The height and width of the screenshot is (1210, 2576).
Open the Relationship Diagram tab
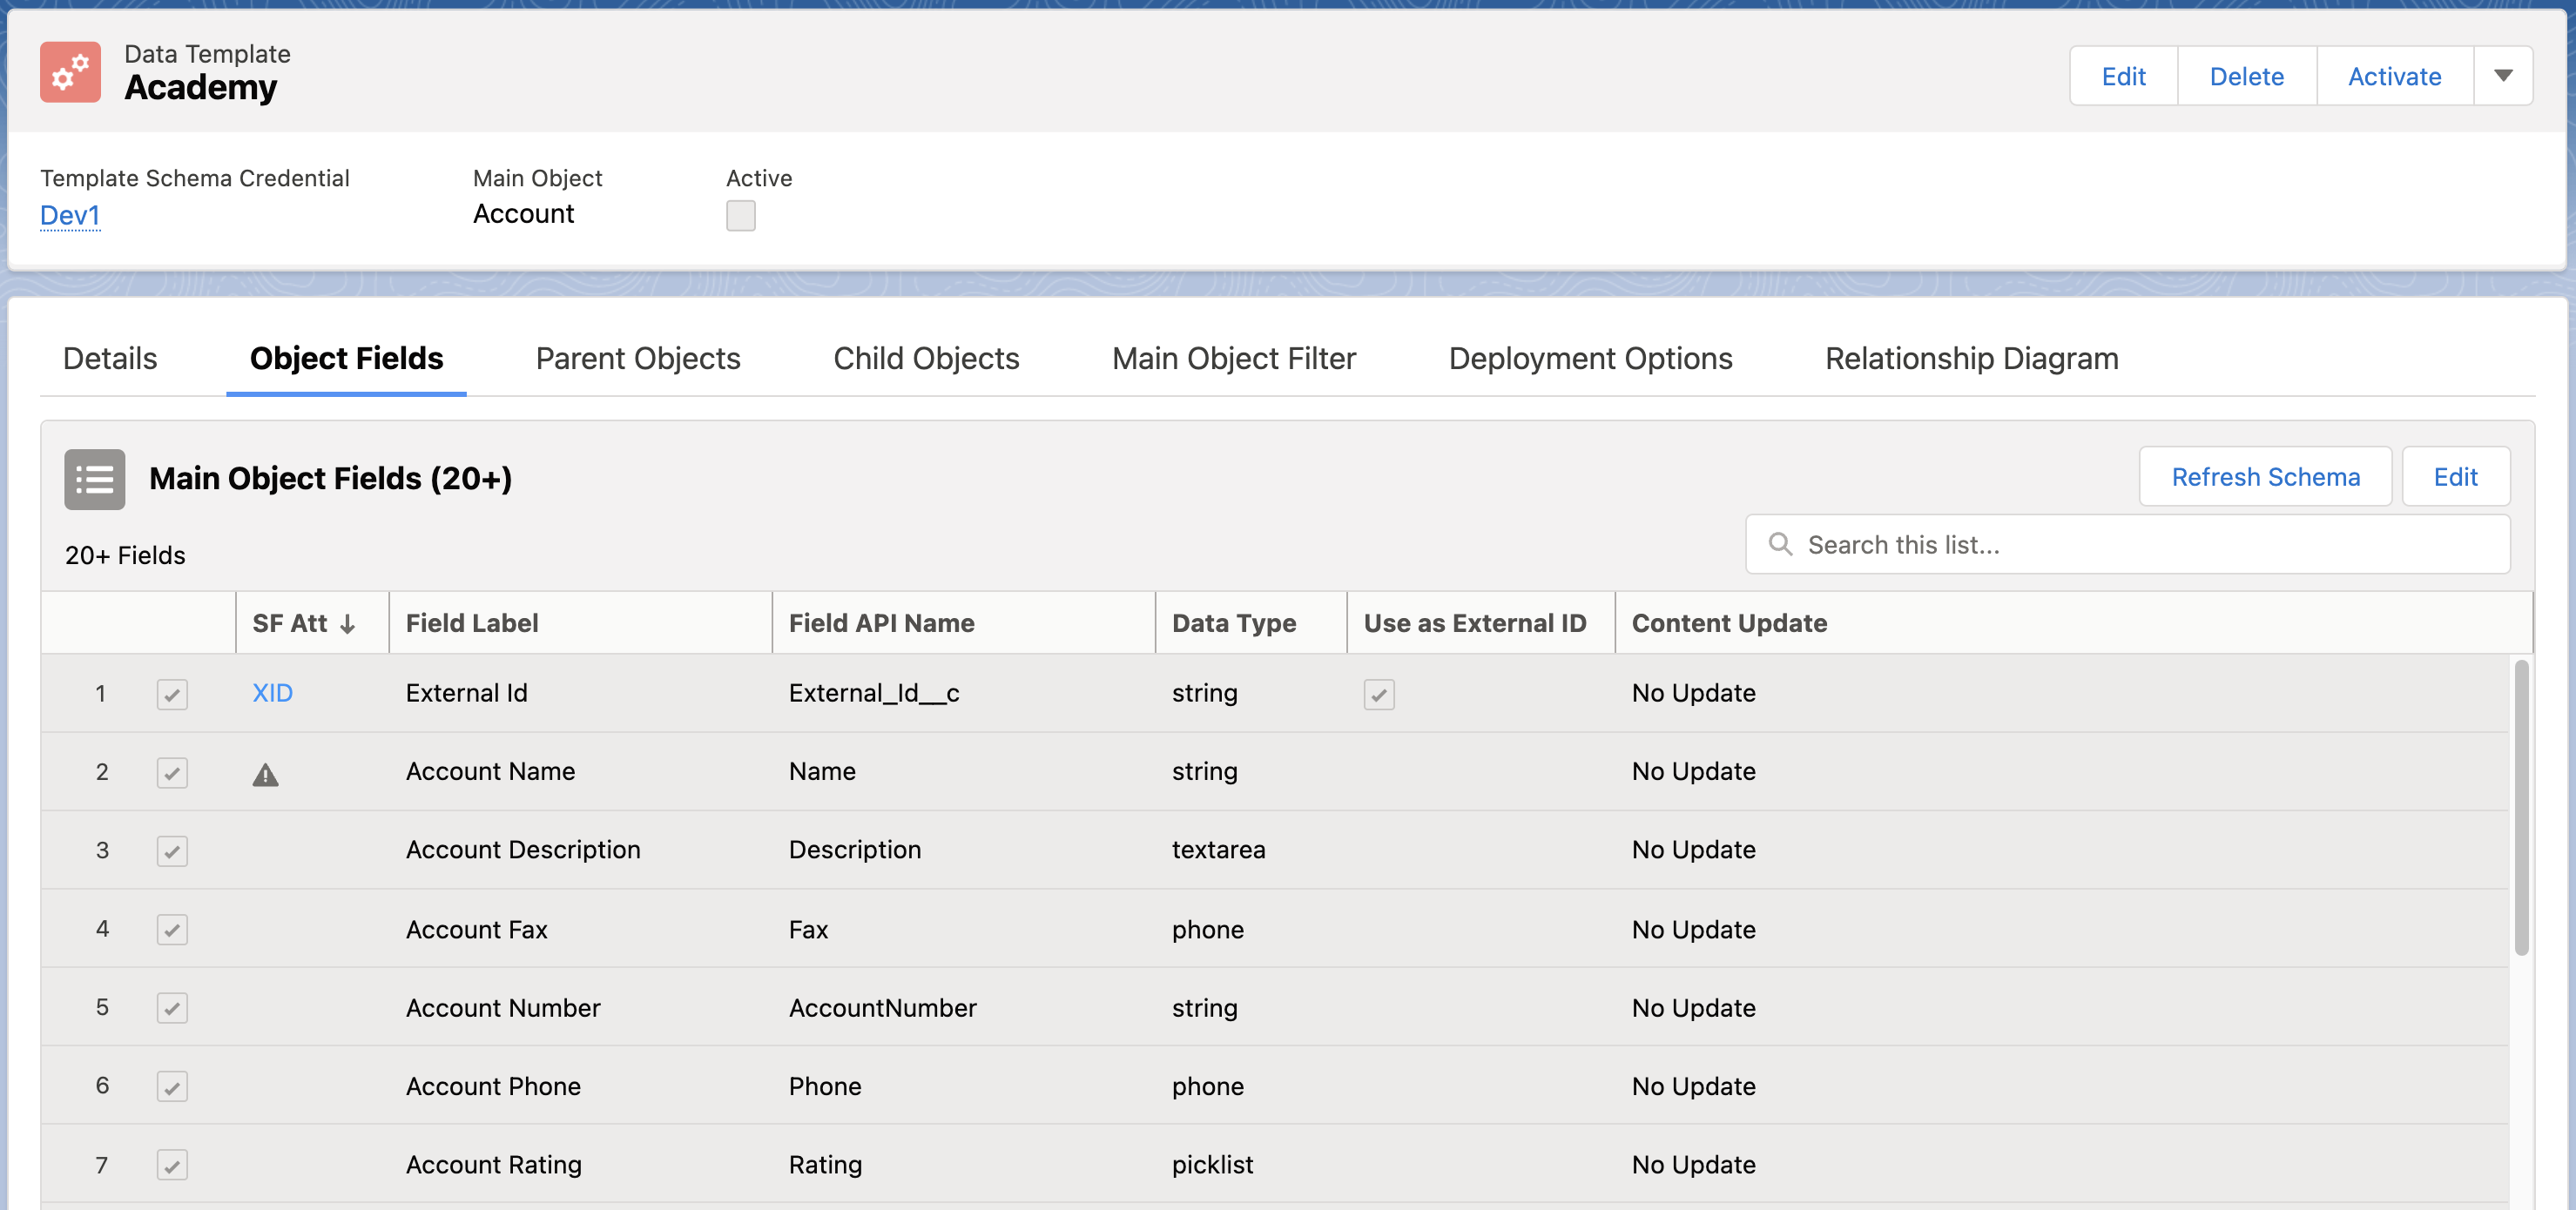1971,359
